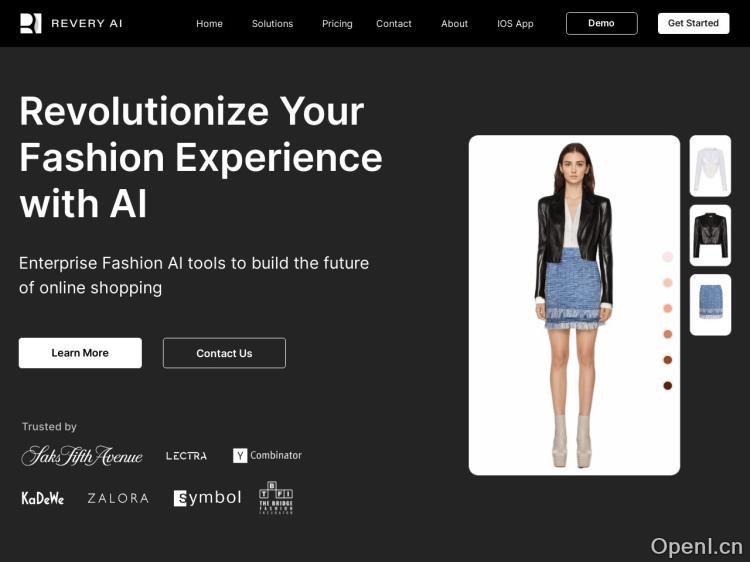Pick the medium tan skin tone swatch
750x562 pixels.
point(668,334)
